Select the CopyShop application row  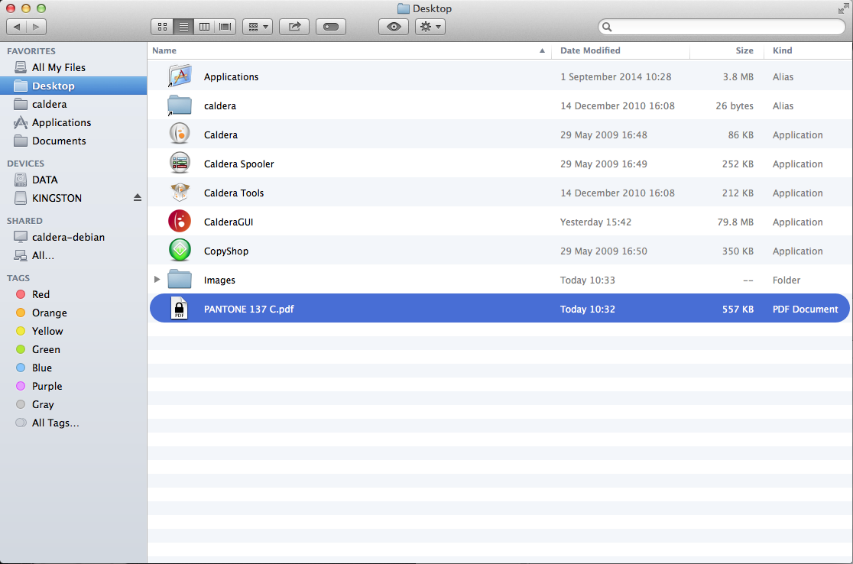click(226, 251)
